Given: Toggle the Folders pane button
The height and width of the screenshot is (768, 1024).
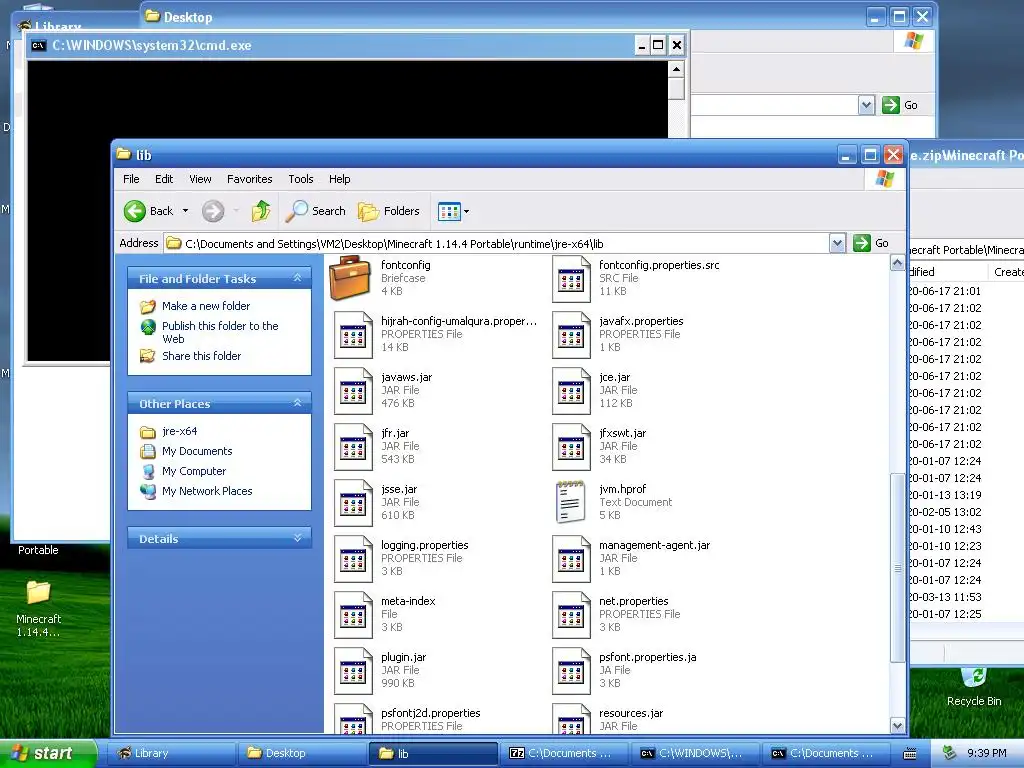Looking at the screenshot, I should click(389, 211).
